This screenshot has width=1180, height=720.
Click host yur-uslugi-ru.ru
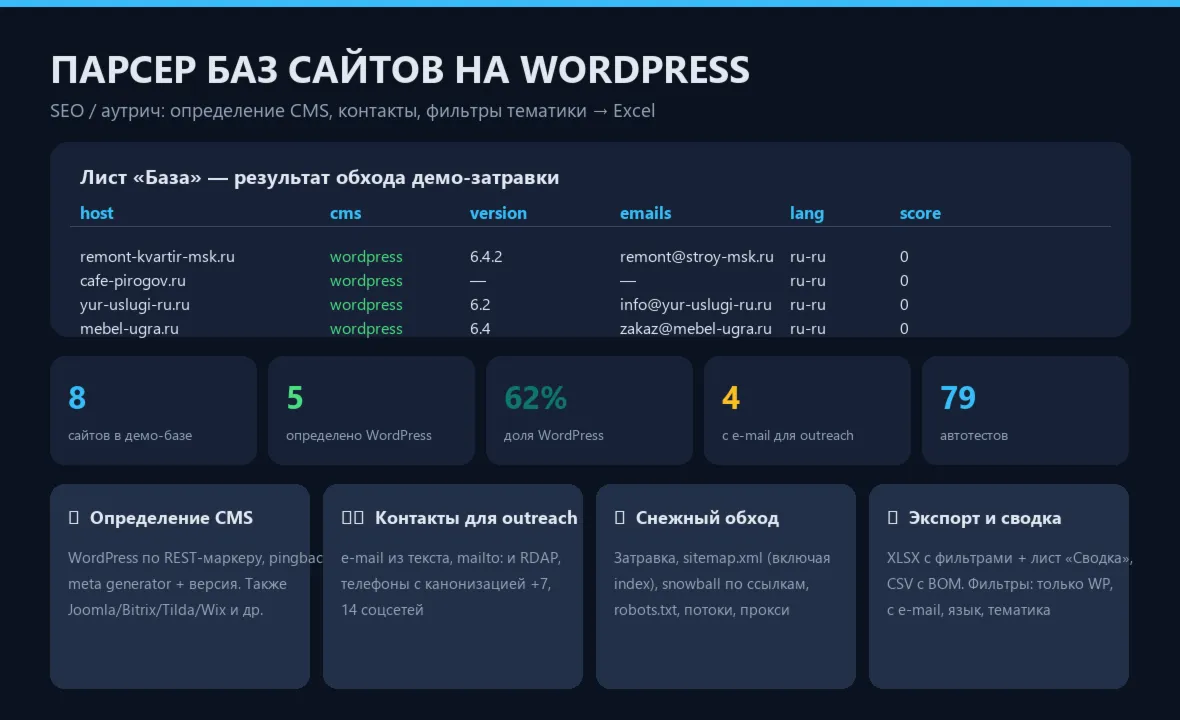135,305
